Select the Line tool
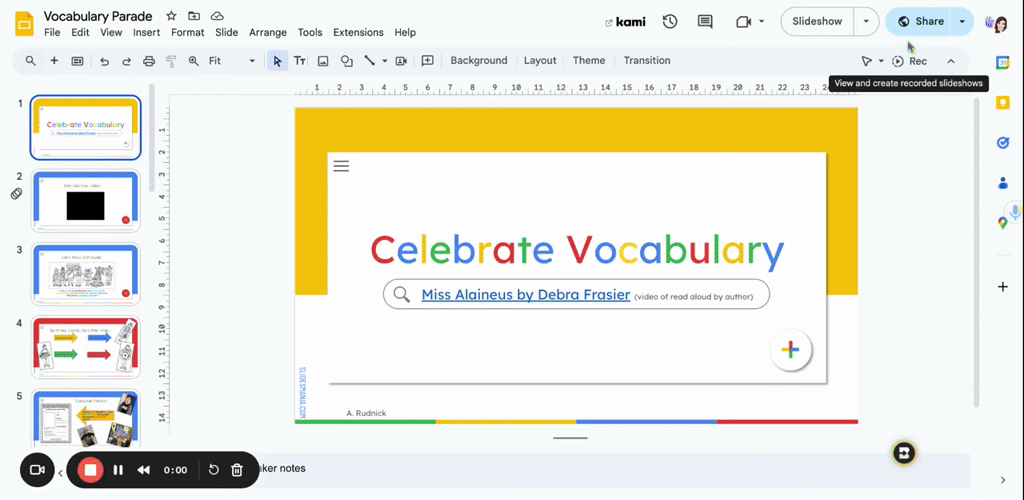 click(370, 61)
